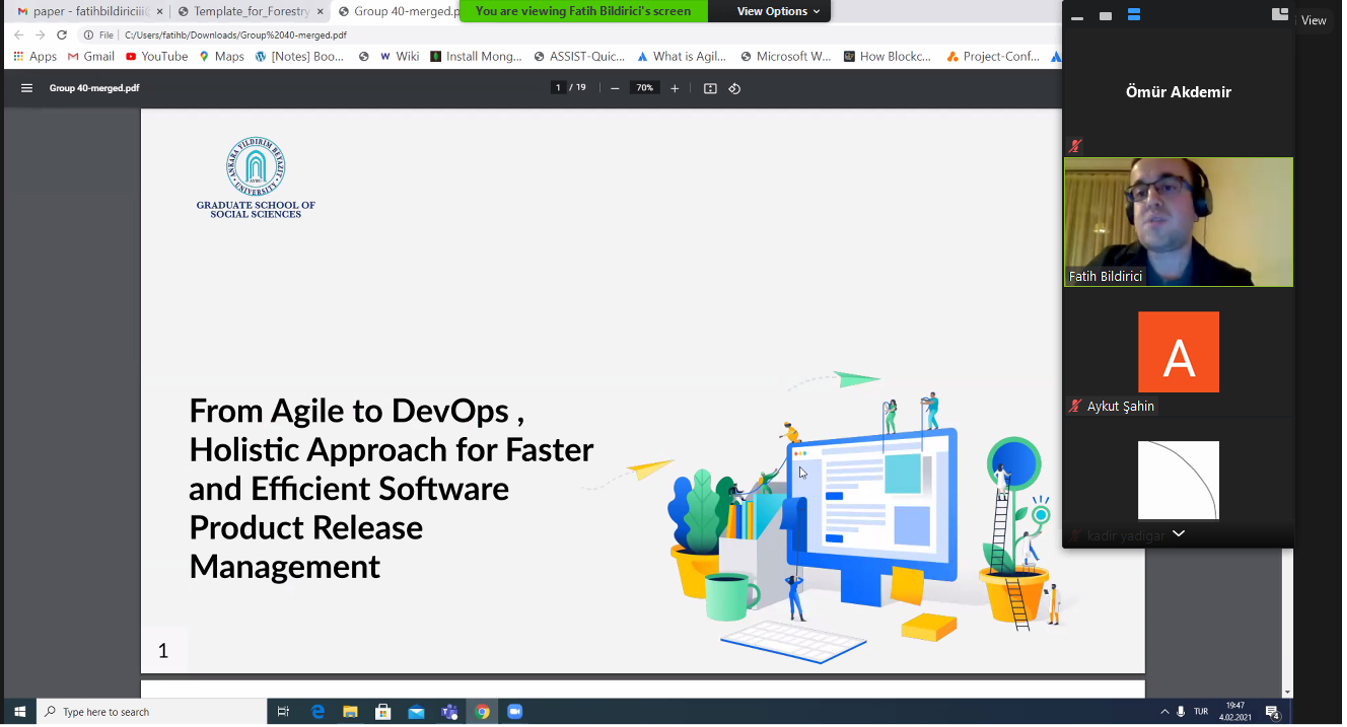Reload the browser page

click(x=62, y=35)
